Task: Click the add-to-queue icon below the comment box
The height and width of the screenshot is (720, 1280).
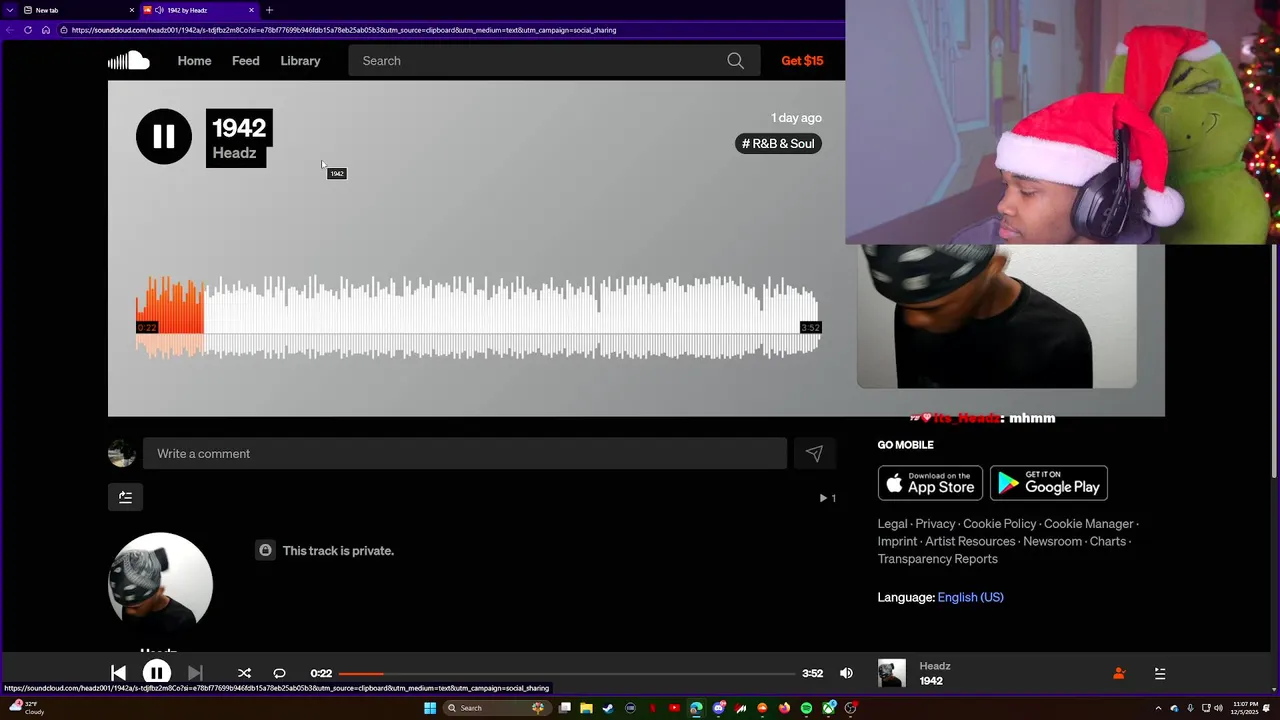Action: click(x=125, y=497)
